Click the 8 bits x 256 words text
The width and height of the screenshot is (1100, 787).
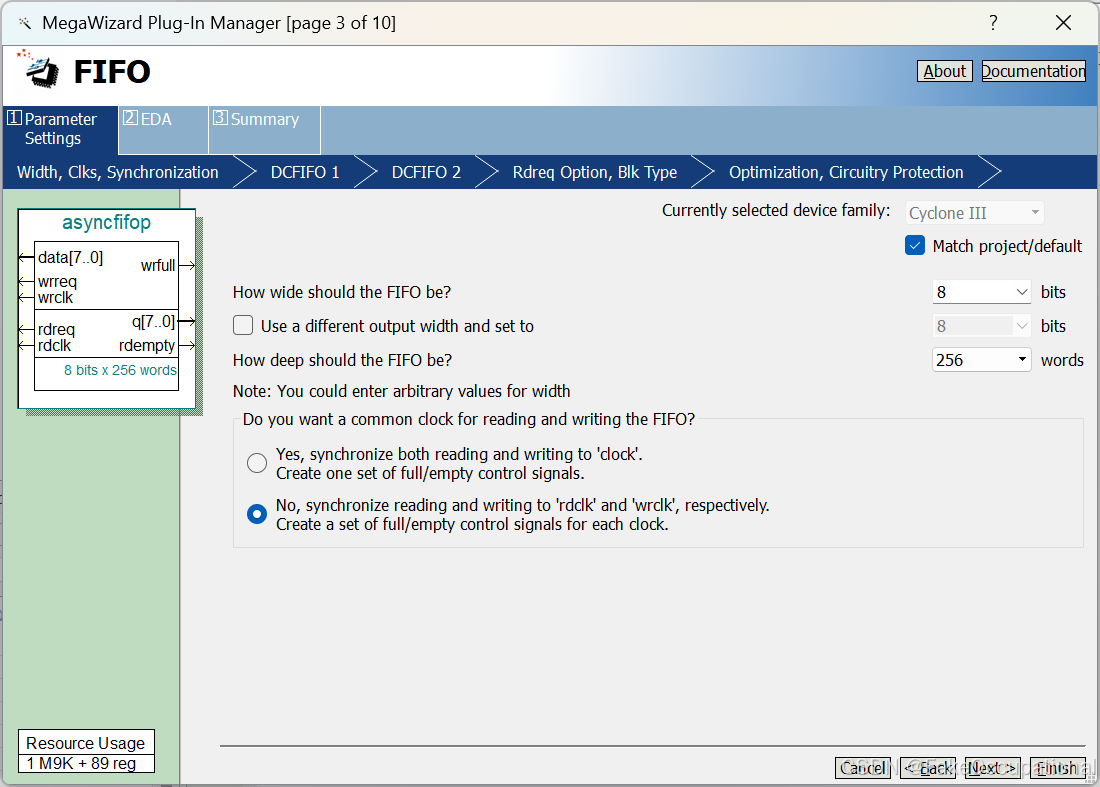(120, 370)
